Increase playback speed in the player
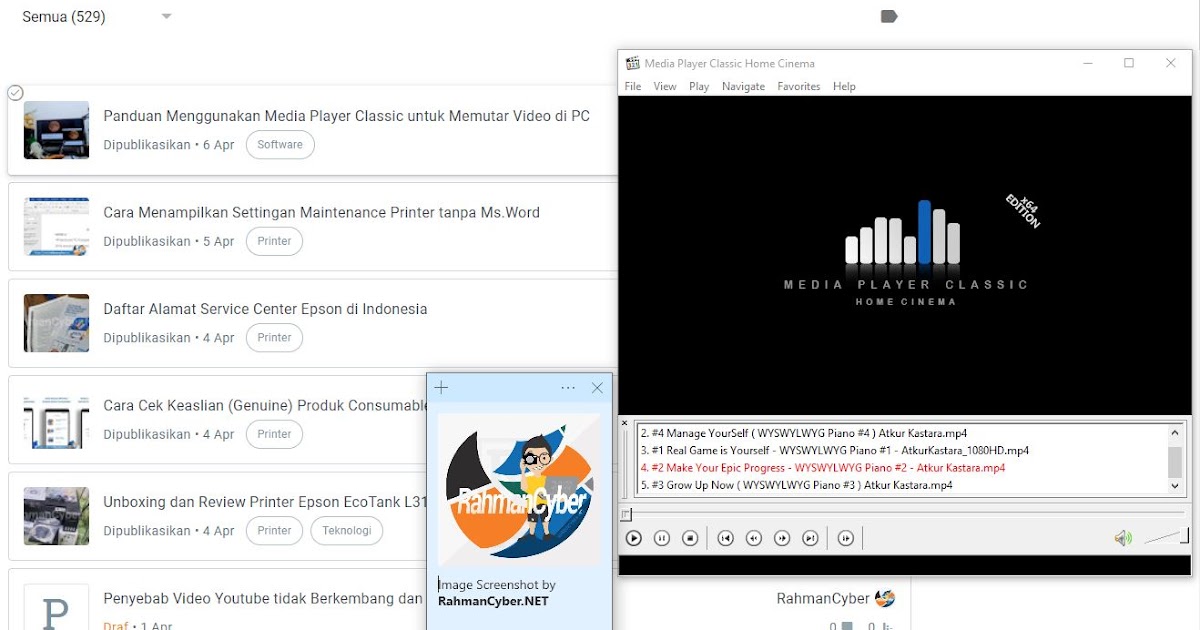The width and height of the screenshot is (1200, 630). 782,538
